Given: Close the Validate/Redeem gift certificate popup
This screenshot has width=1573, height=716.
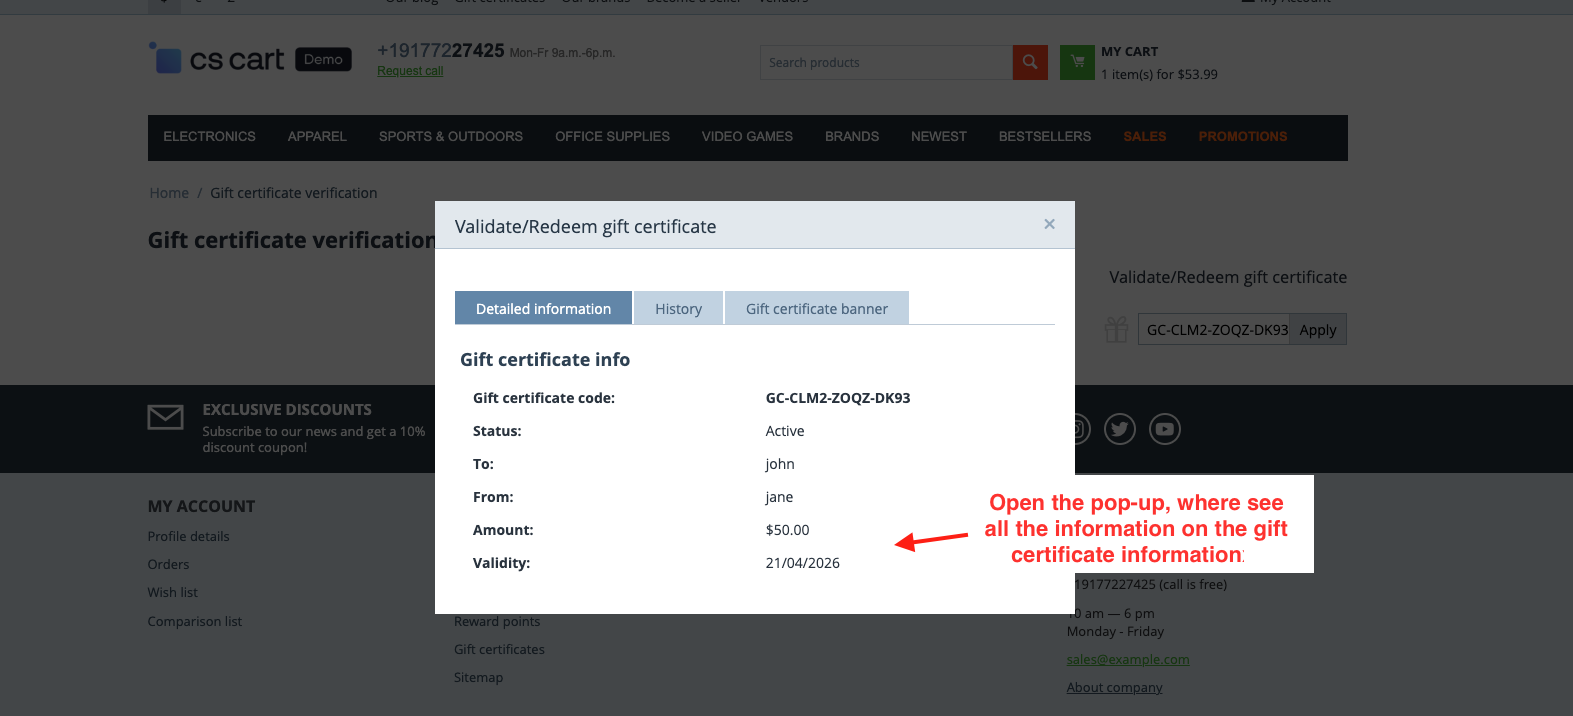Looking at the screenshot, I should pyautogui.click(x=1049, y=224).
